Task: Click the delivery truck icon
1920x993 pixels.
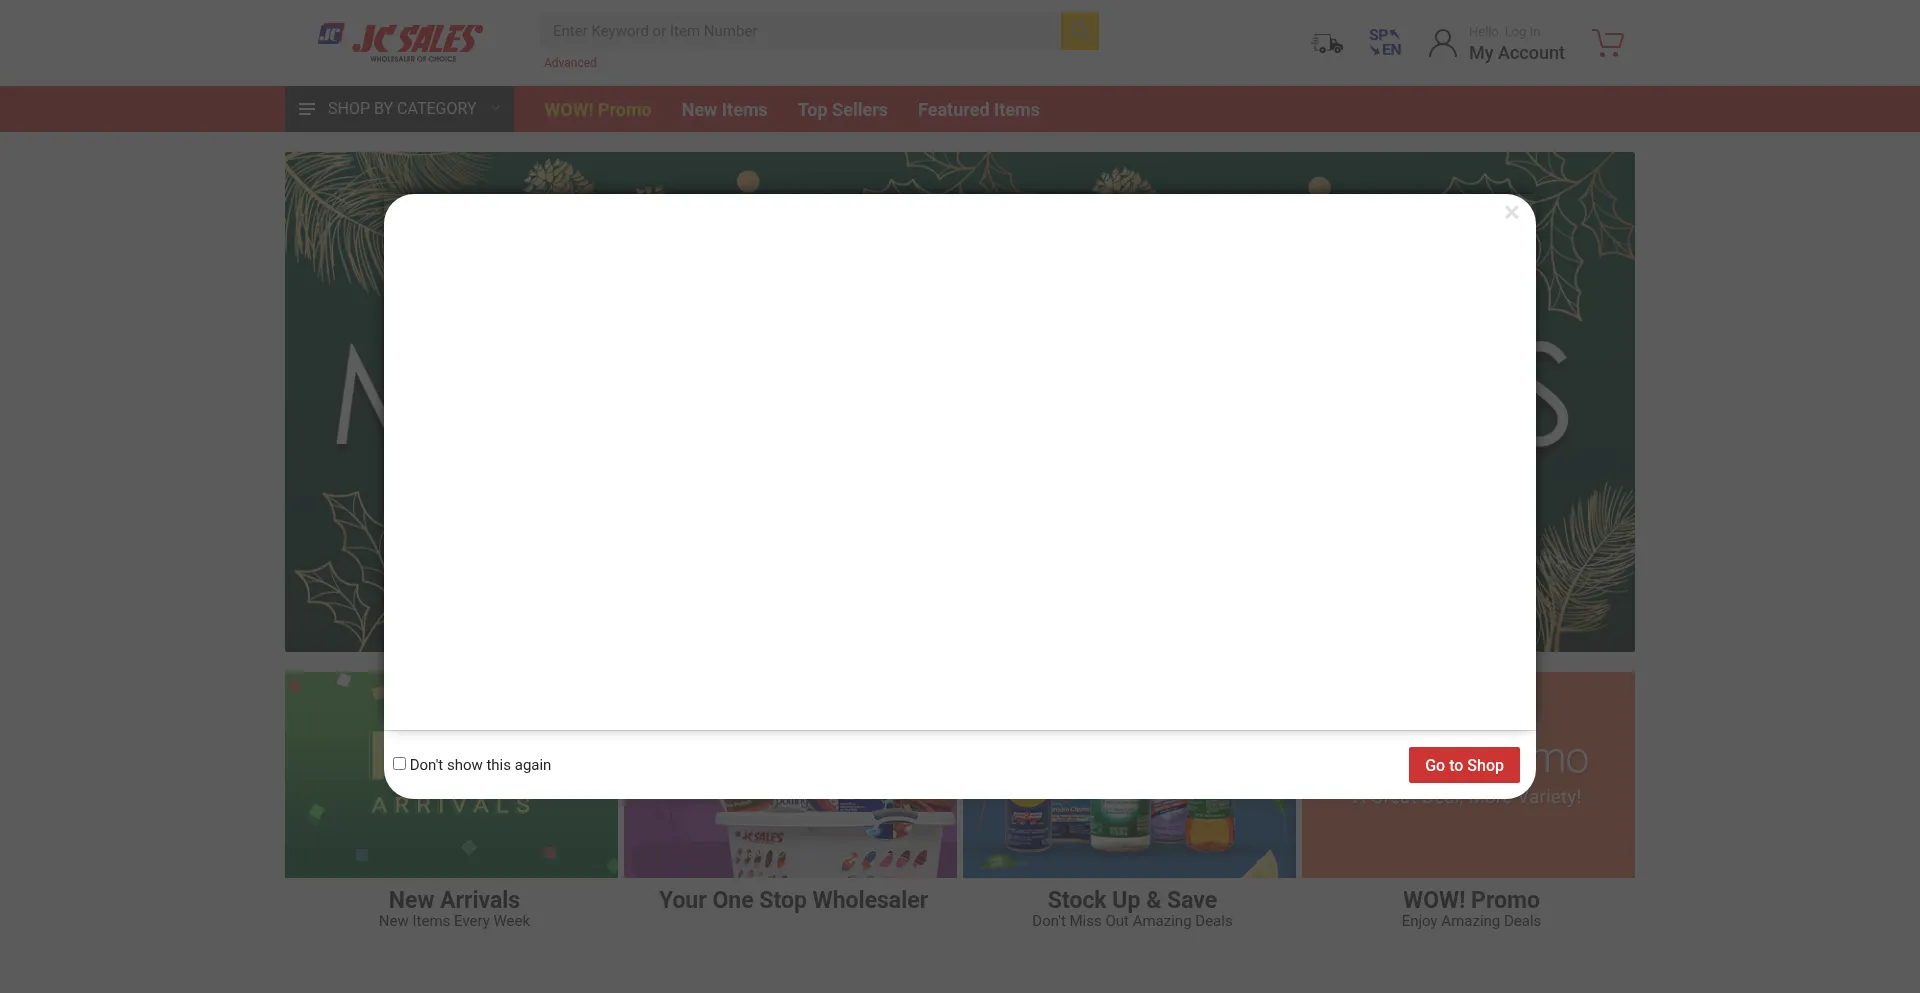Action: (x=1327, y=43)
